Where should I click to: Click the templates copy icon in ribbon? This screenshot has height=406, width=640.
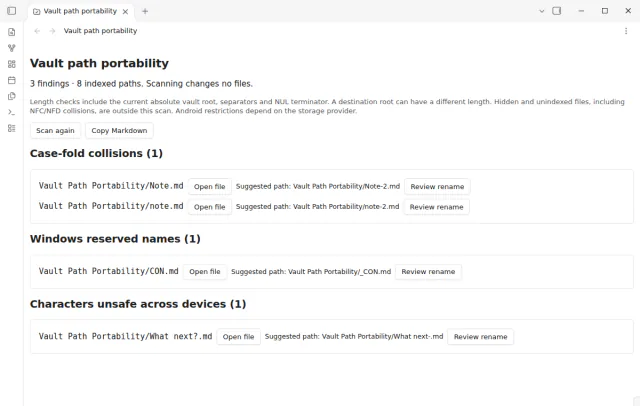[x=11, y=96]
